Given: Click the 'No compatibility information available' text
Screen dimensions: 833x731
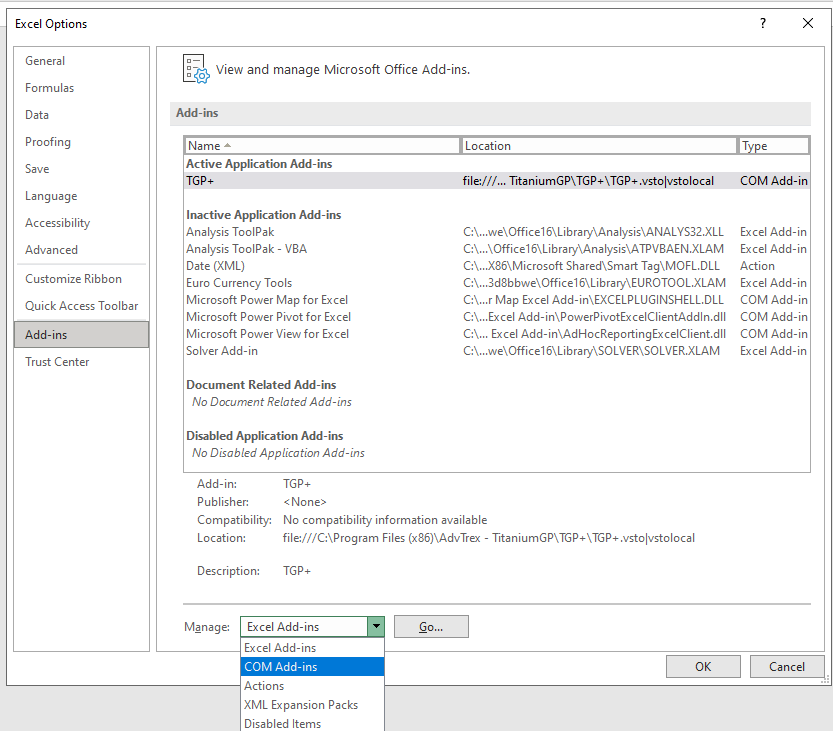Looking at the screenshot, I should tap(385, 520).
